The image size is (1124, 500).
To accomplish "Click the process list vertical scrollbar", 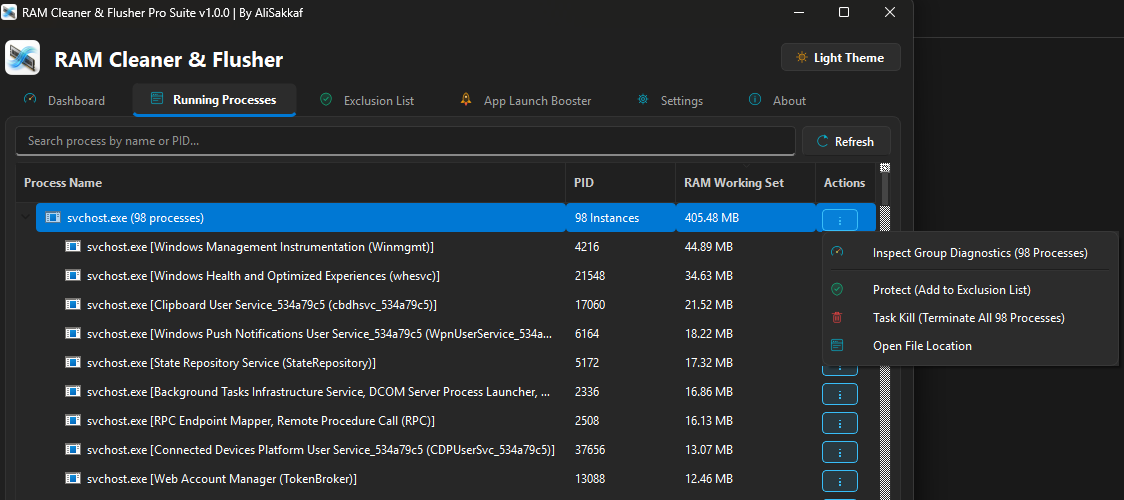I will coord(885,330).
